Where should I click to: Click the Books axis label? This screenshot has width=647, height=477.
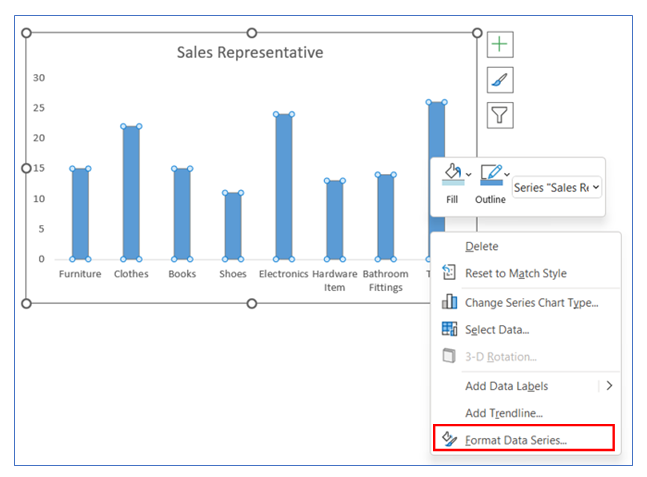tap(182, 274)
